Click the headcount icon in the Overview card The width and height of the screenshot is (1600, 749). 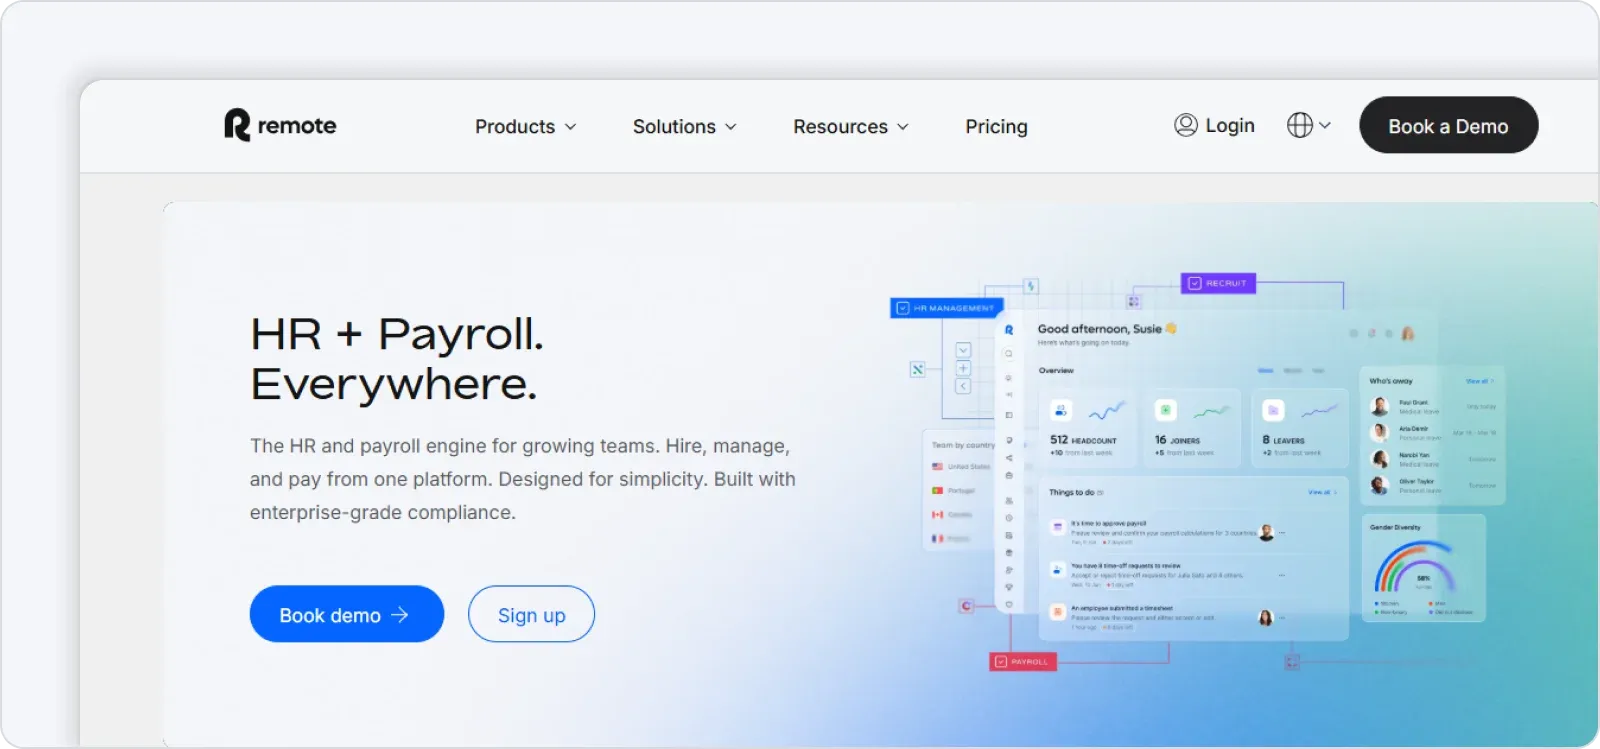coord(1061,410)
